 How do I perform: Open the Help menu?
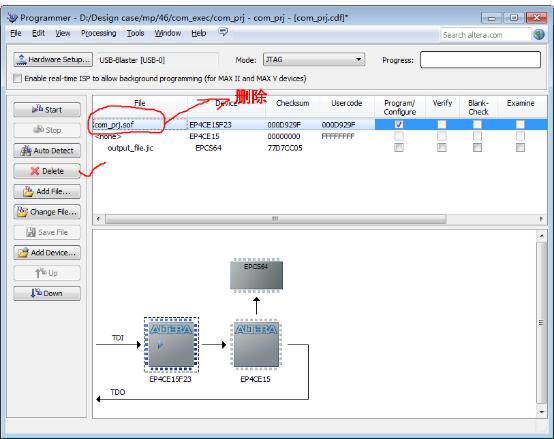coord(199,33)
